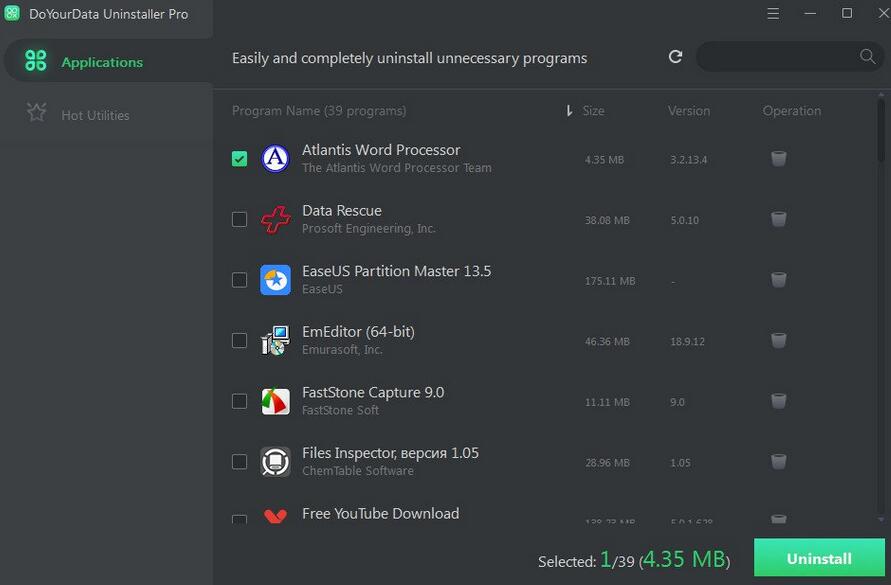Click the vertical scrollbar thumb
Screen dimensions: 891x585
point(881,131)
